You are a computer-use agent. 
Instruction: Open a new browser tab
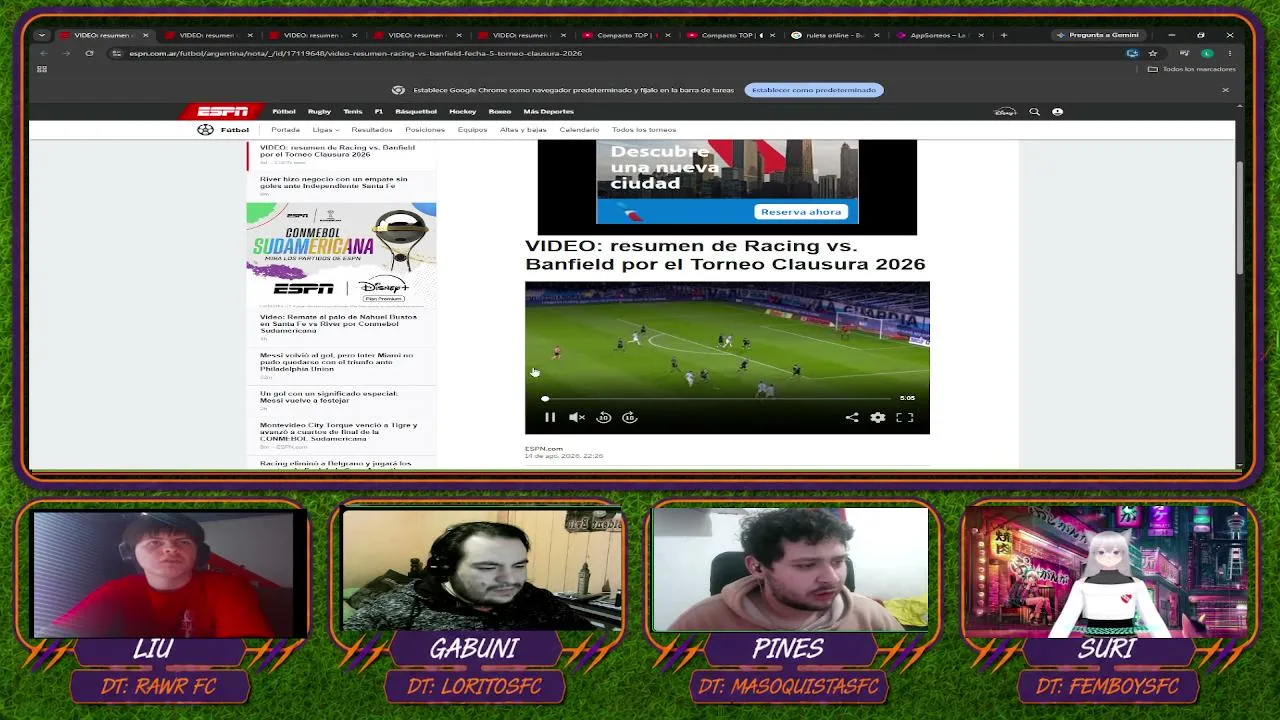coord(1004,35)
